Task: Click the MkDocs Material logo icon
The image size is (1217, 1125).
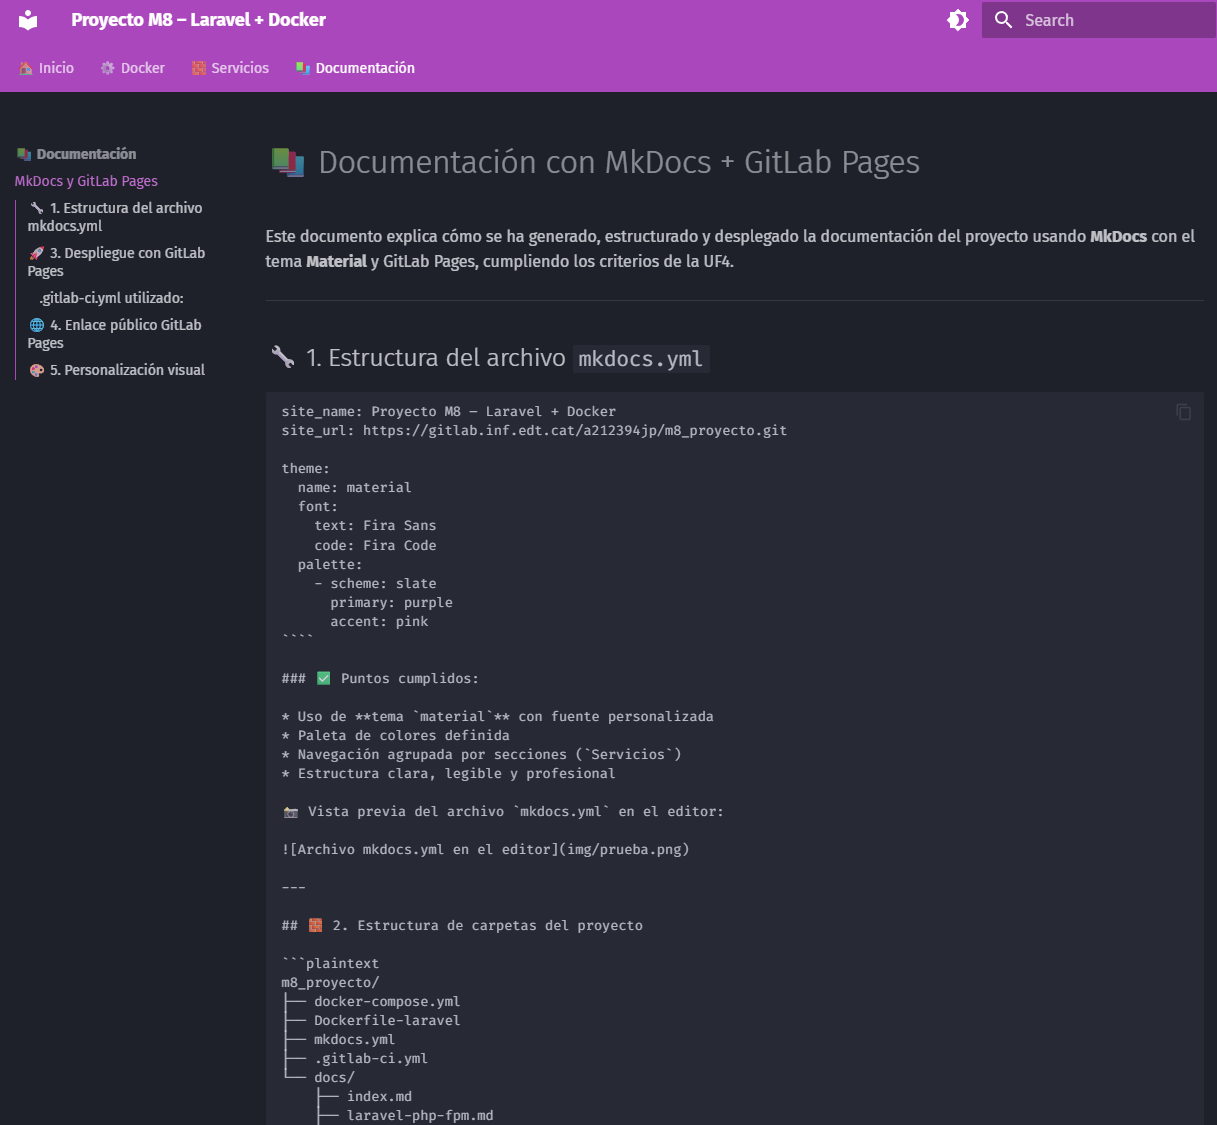Action: coord(28,20)
